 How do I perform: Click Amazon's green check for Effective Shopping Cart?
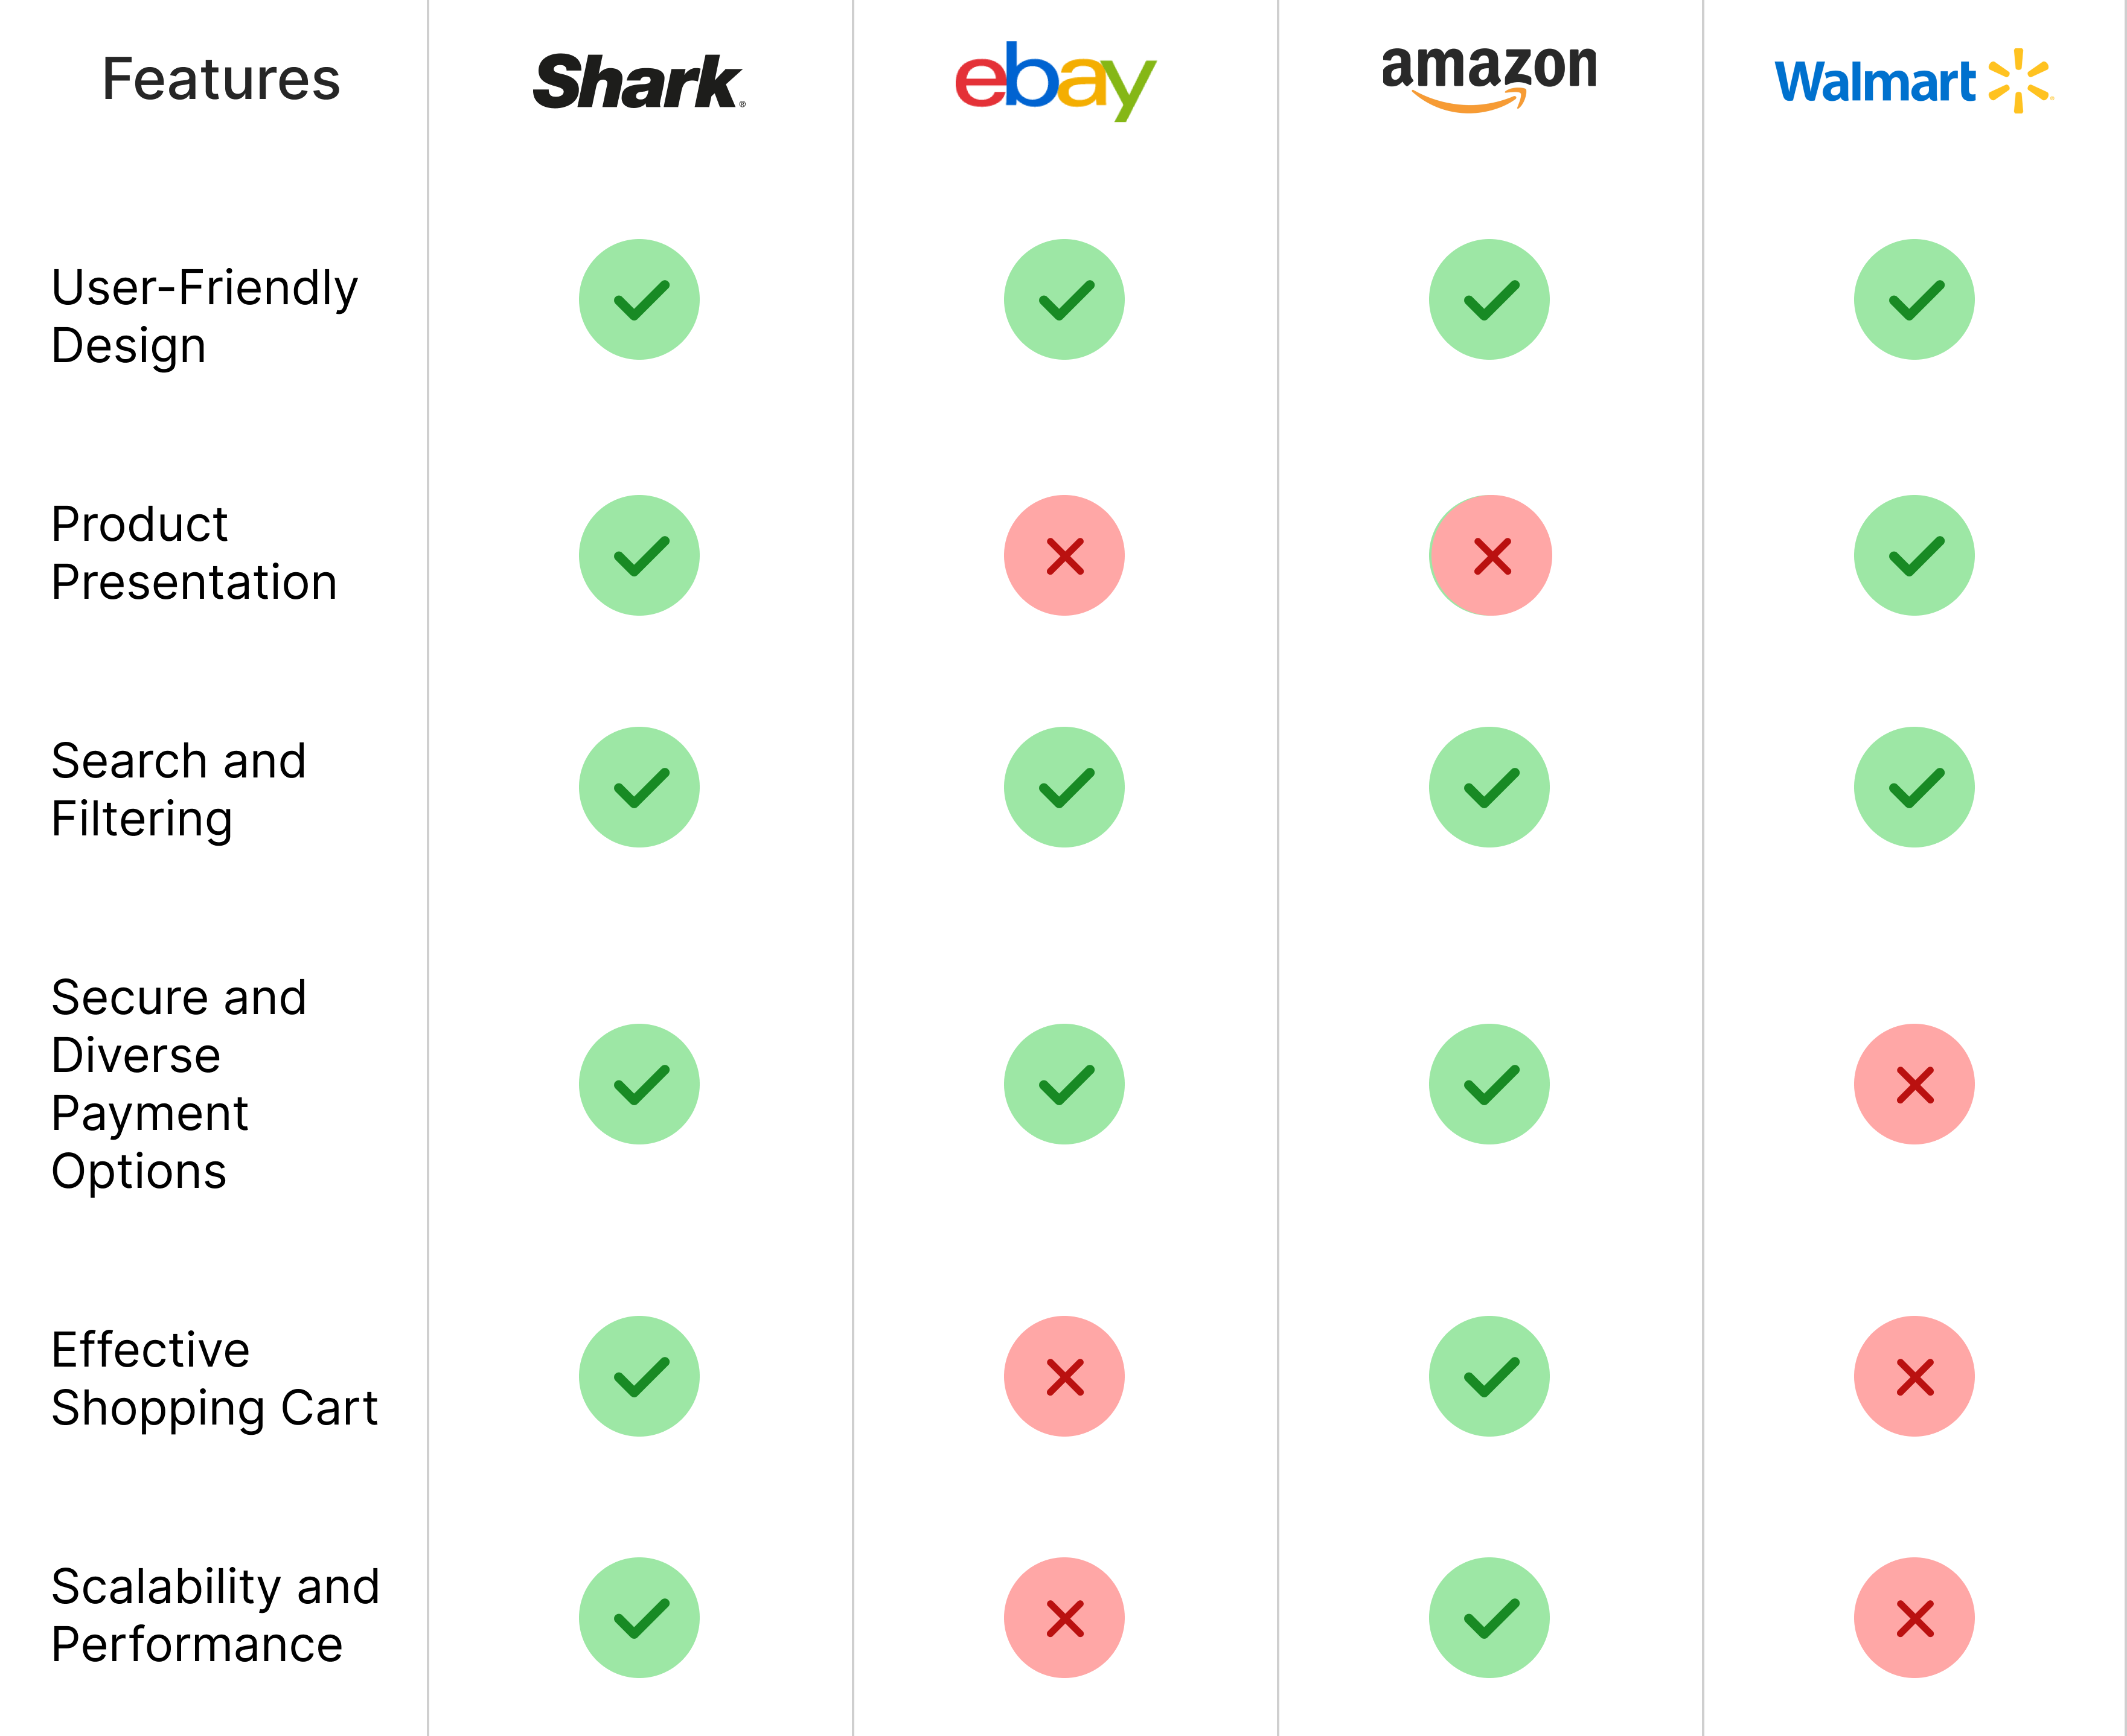[1489, 1376]
